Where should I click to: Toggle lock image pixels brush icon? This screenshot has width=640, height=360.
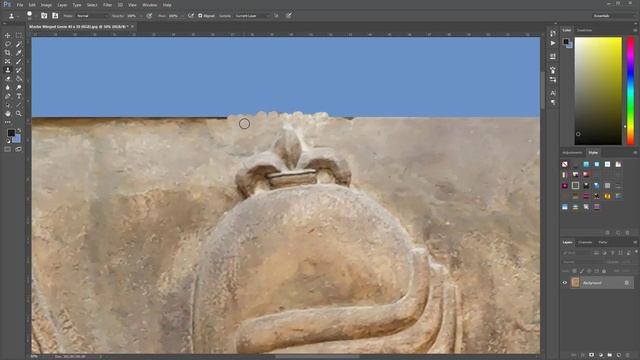pos(582,271)
